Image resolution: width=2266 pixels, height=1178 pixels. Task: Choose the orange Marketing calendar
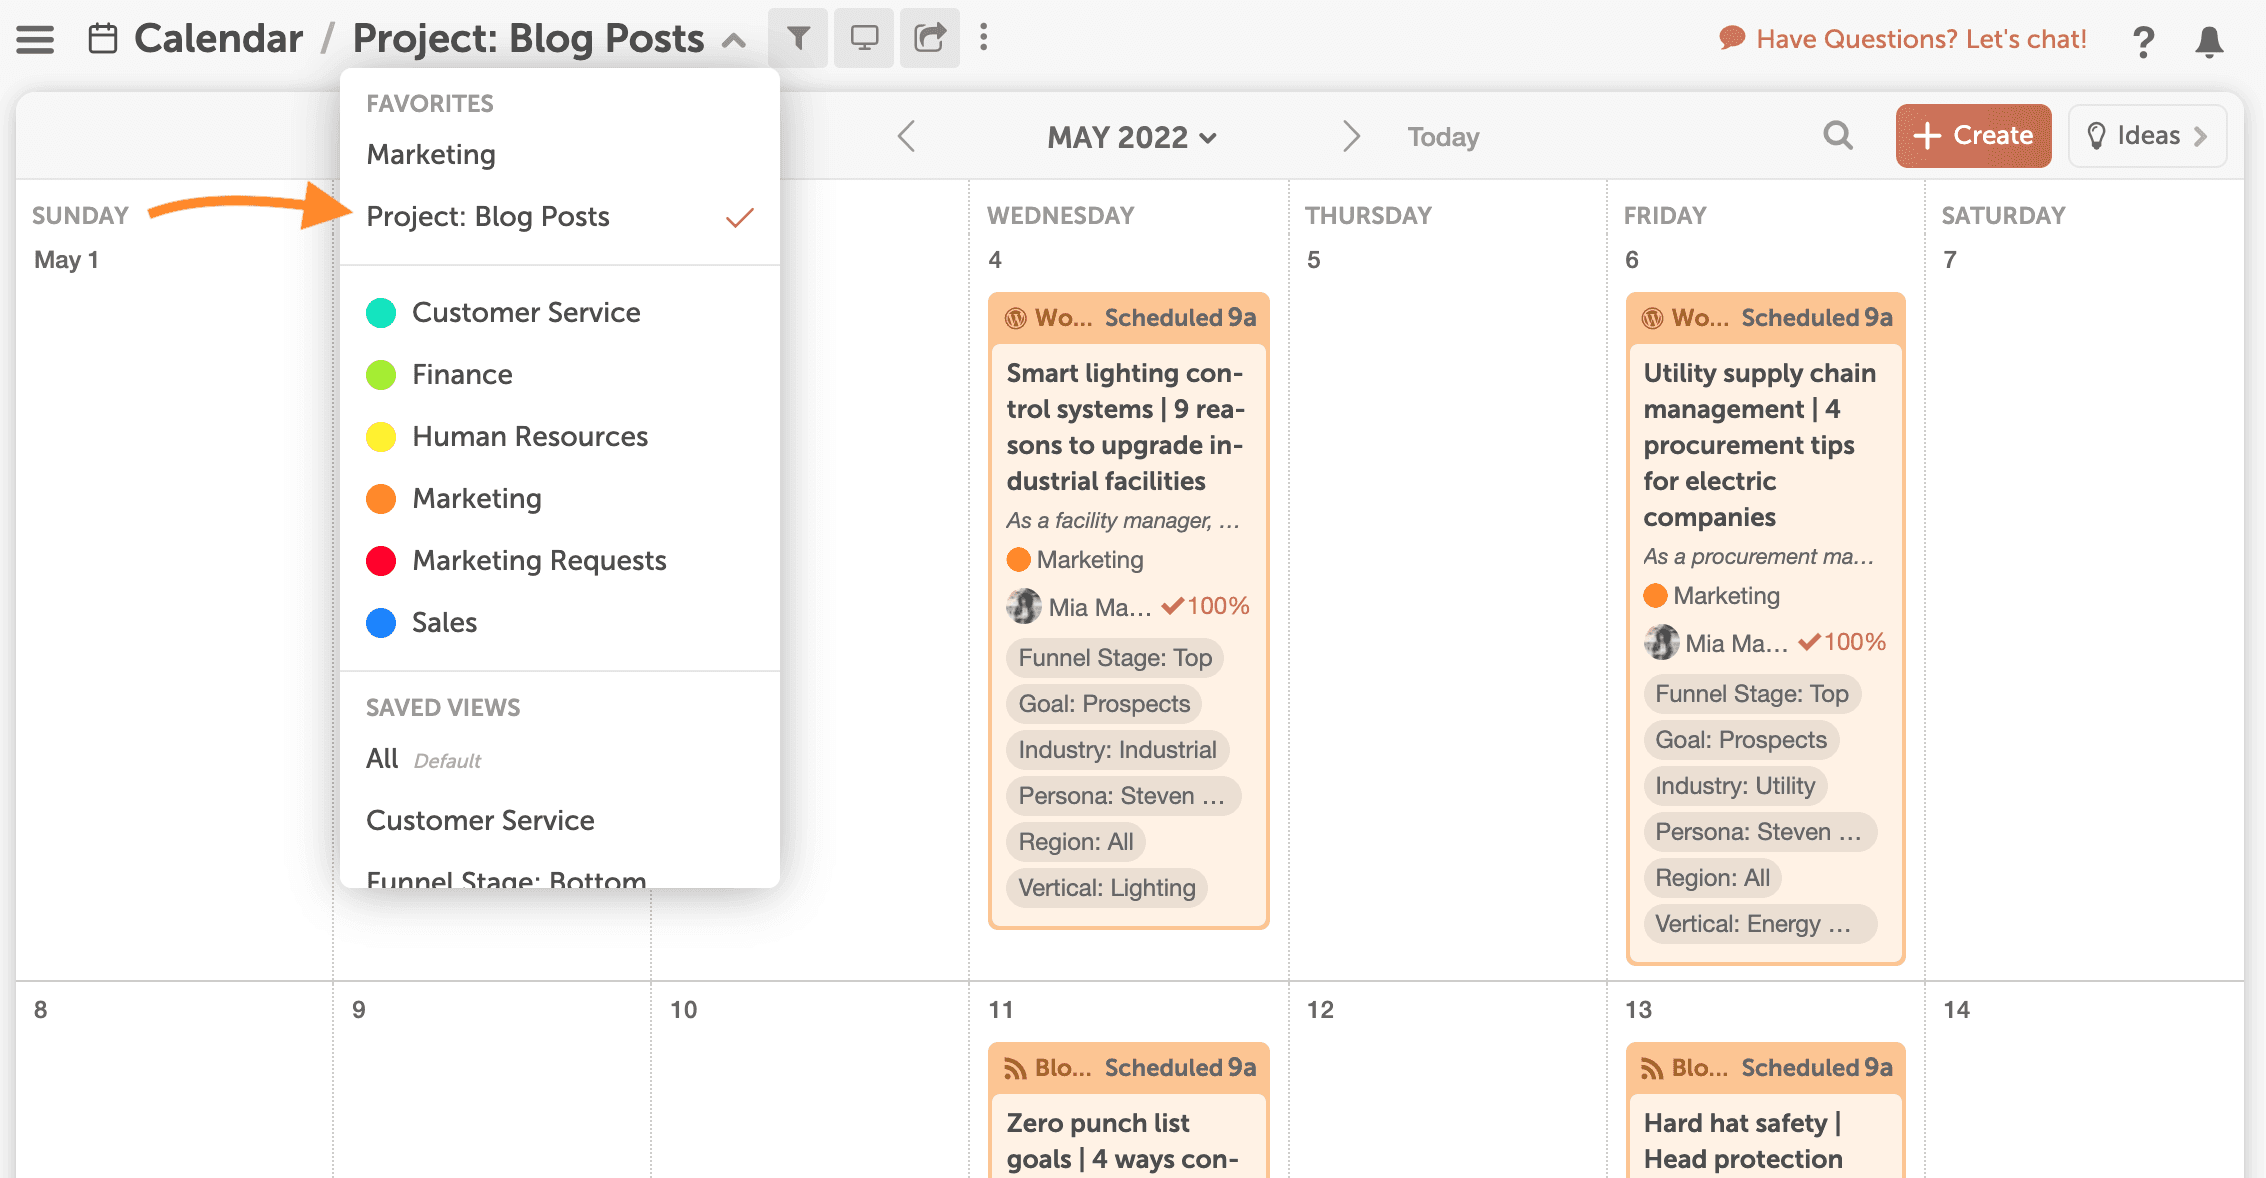(x=477, y=498)
